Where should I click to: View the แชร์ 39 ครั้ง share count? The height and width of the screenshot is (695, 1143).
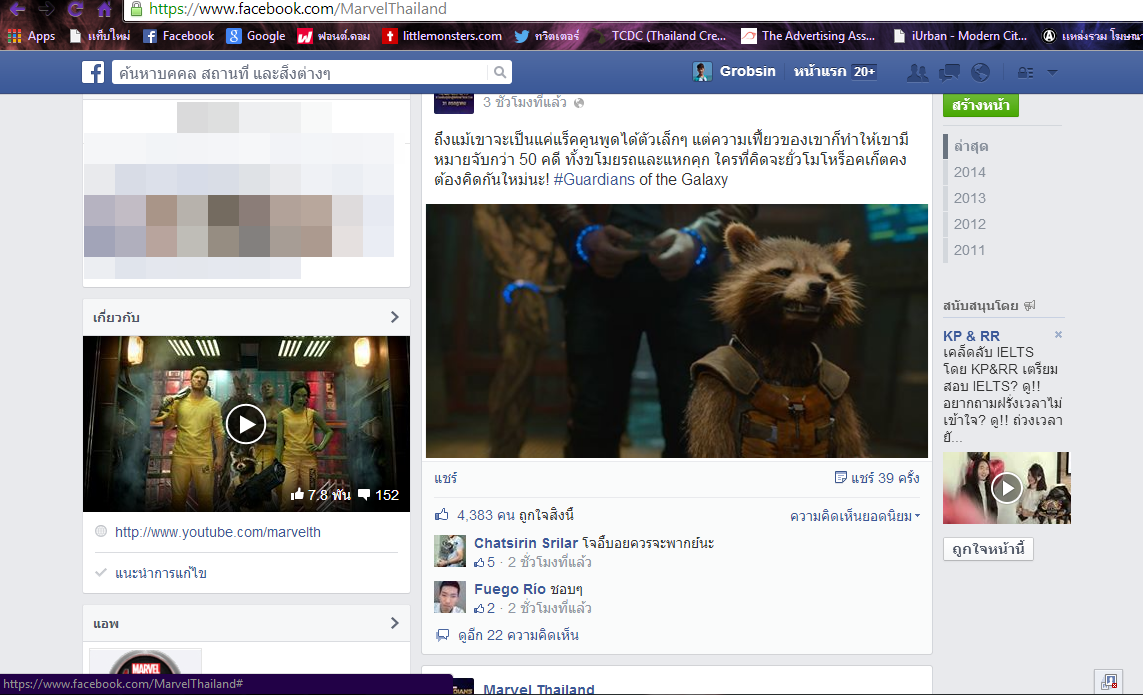877,478
